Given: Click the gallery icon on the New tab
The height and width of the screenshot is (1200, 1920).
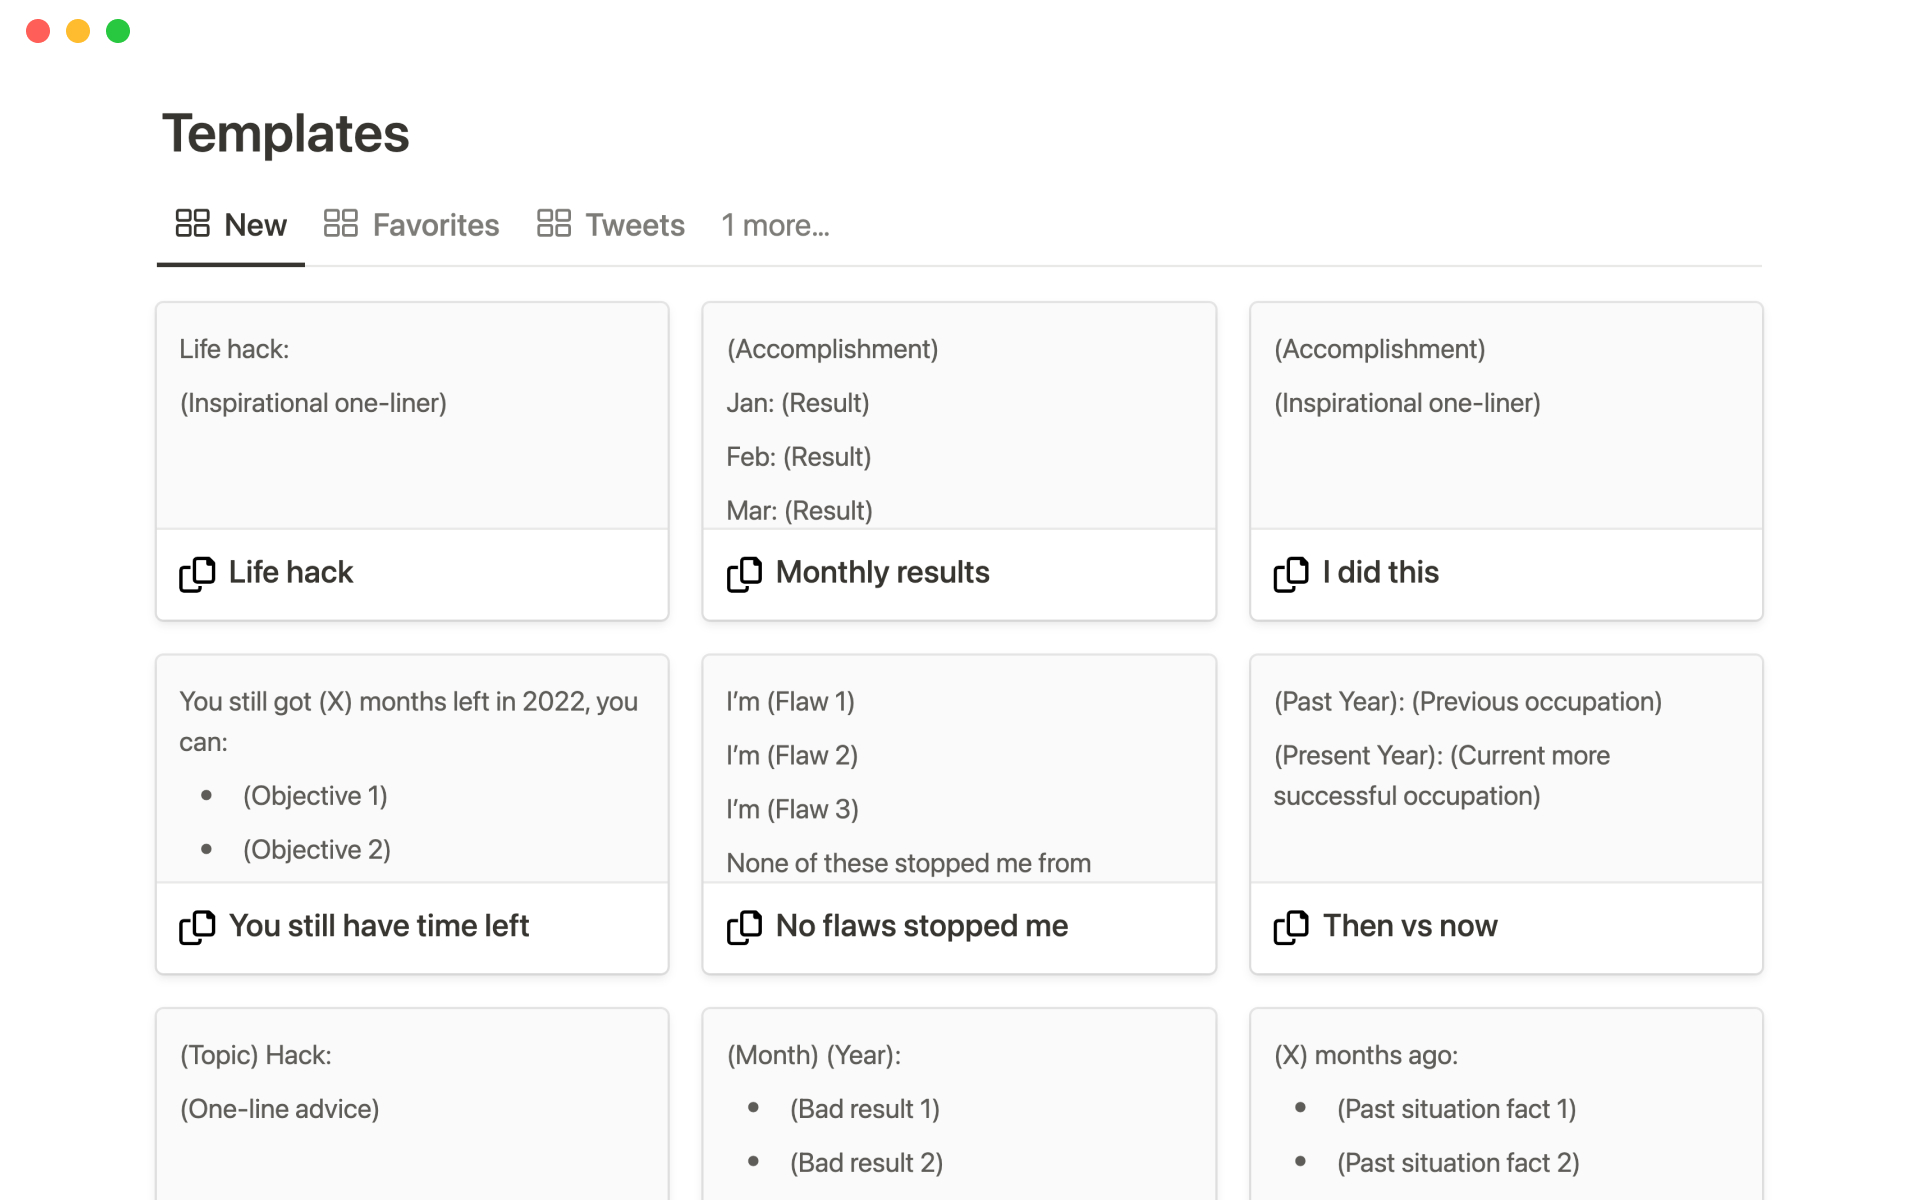Looking at the screenshot, I should 192,223.
